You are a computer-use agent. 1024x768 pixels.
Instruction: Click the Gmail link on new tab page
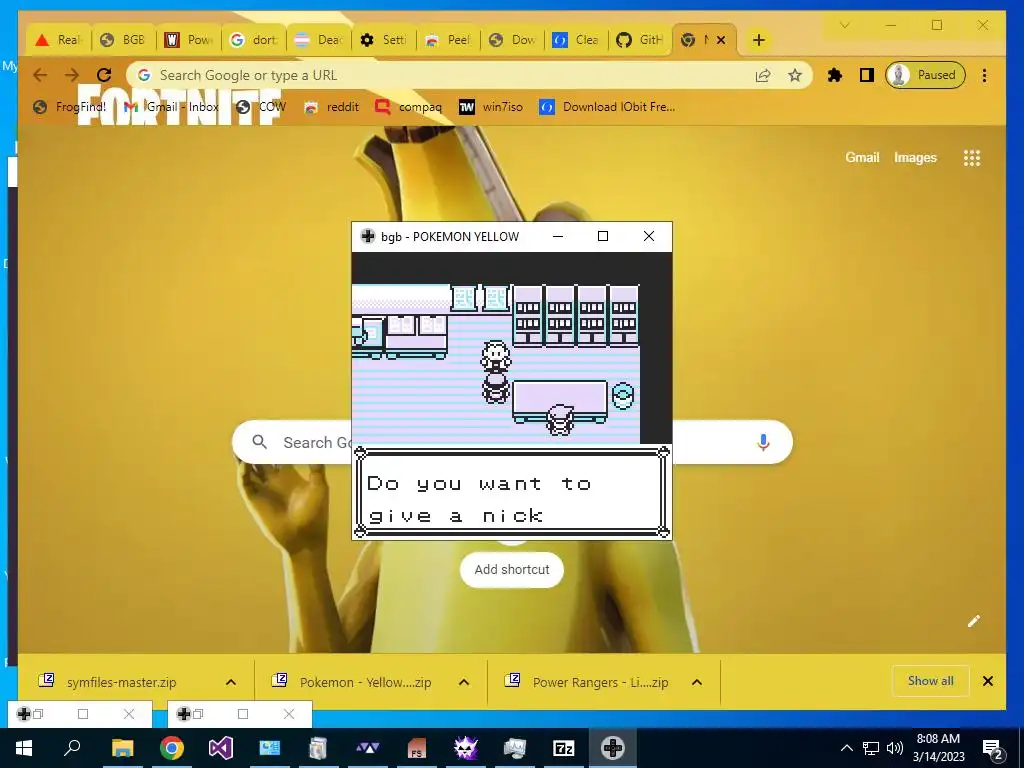862,157
